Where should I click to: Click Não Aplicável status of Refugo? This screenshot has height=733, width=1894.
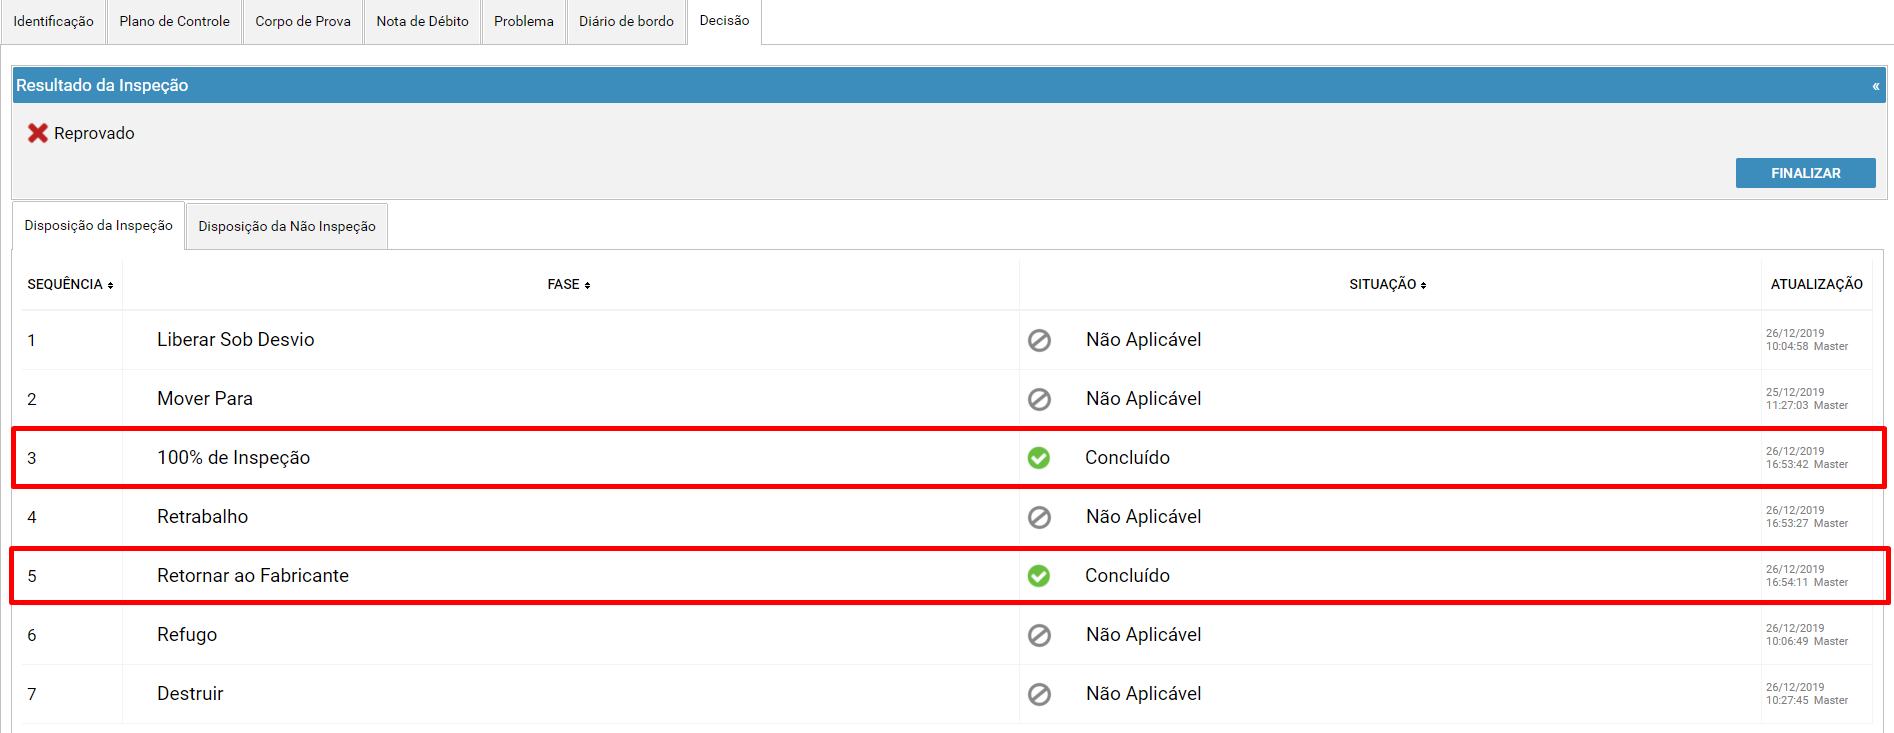[1144, 635]
